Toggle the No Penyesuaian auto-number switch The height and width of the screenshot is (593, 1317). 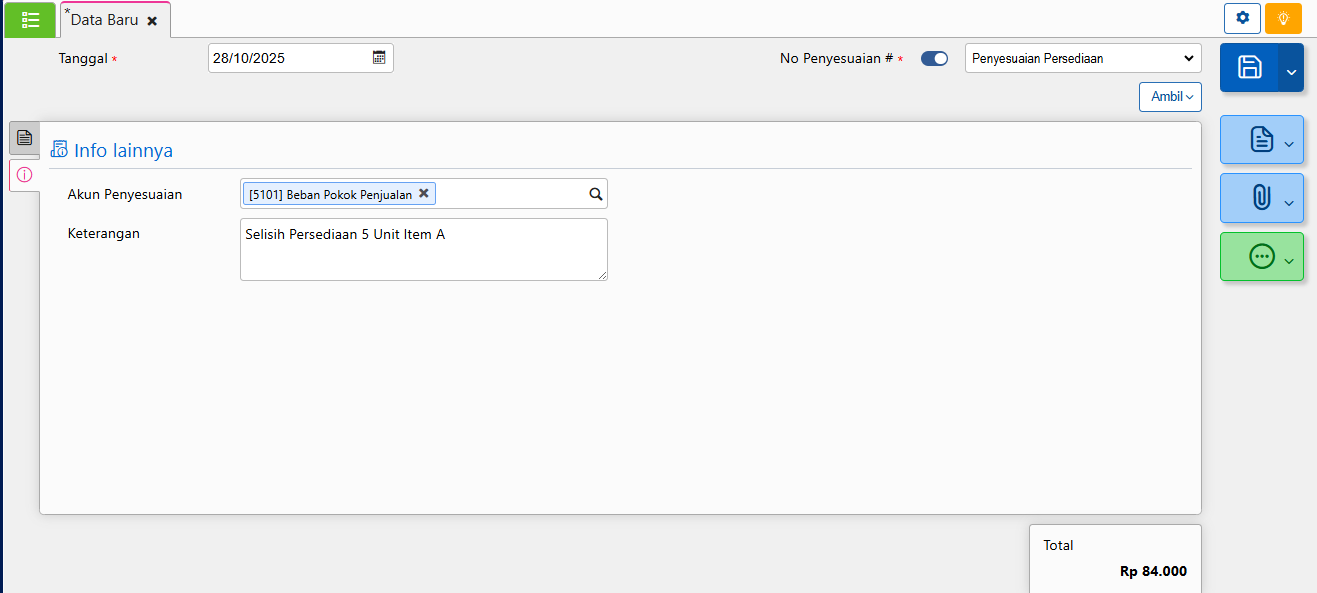click(x=934, y=59)
